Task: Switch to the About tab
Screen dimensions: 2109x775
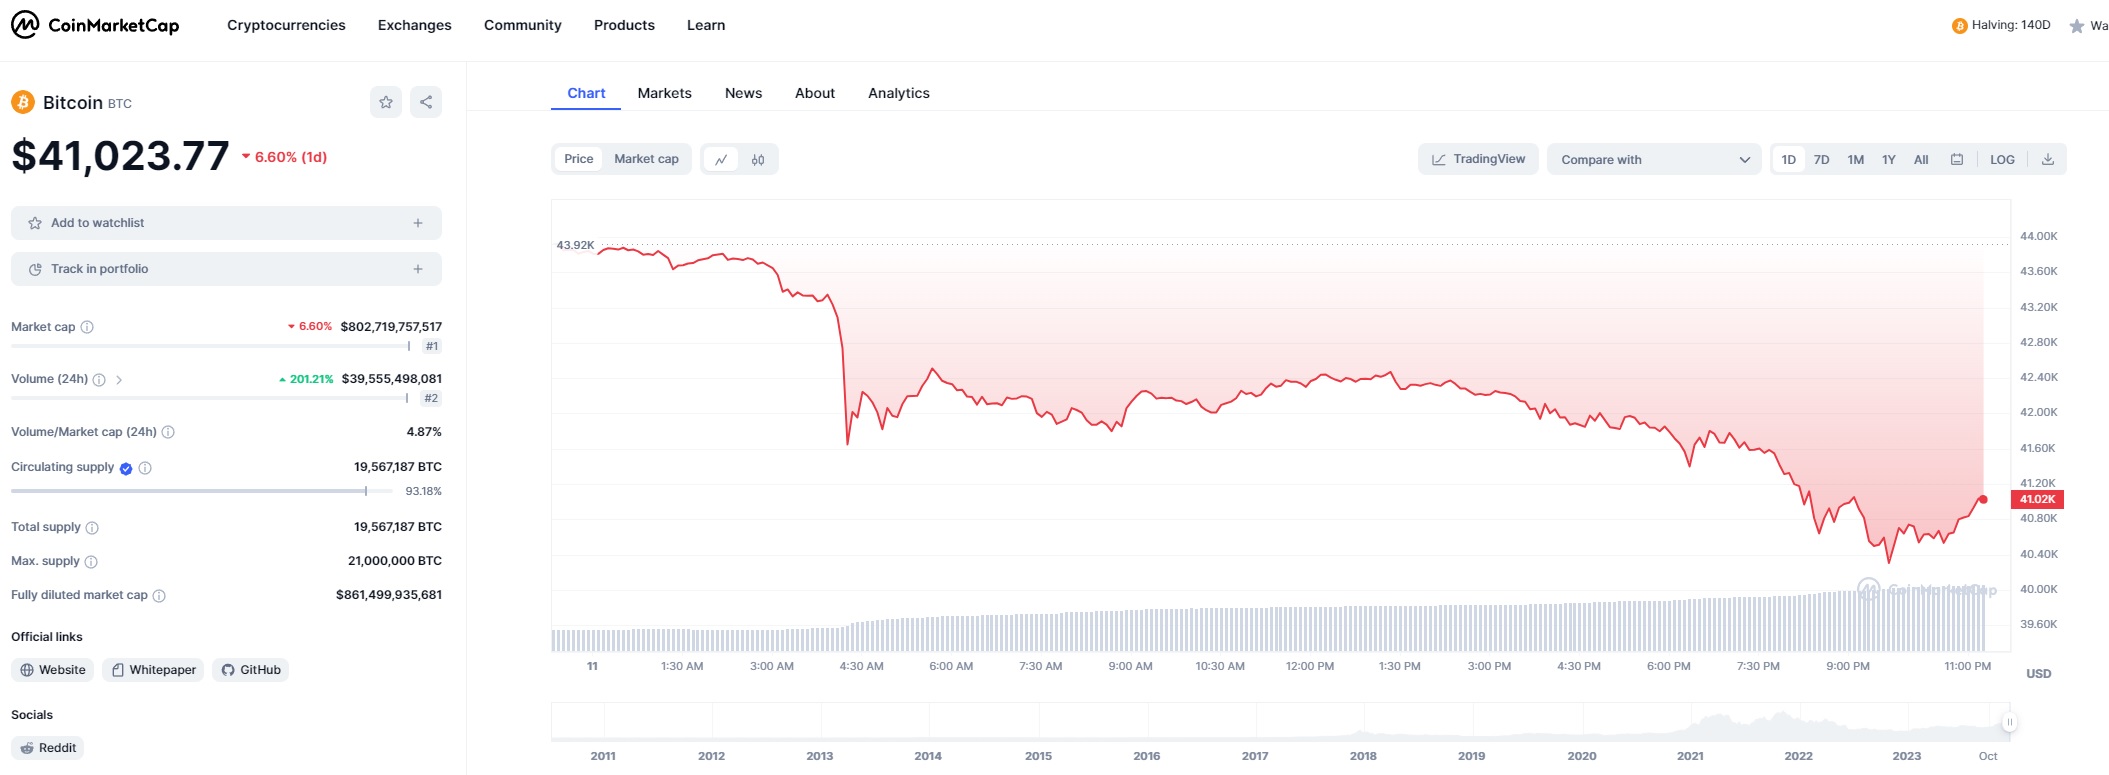Action: click(x=815, y=93)
